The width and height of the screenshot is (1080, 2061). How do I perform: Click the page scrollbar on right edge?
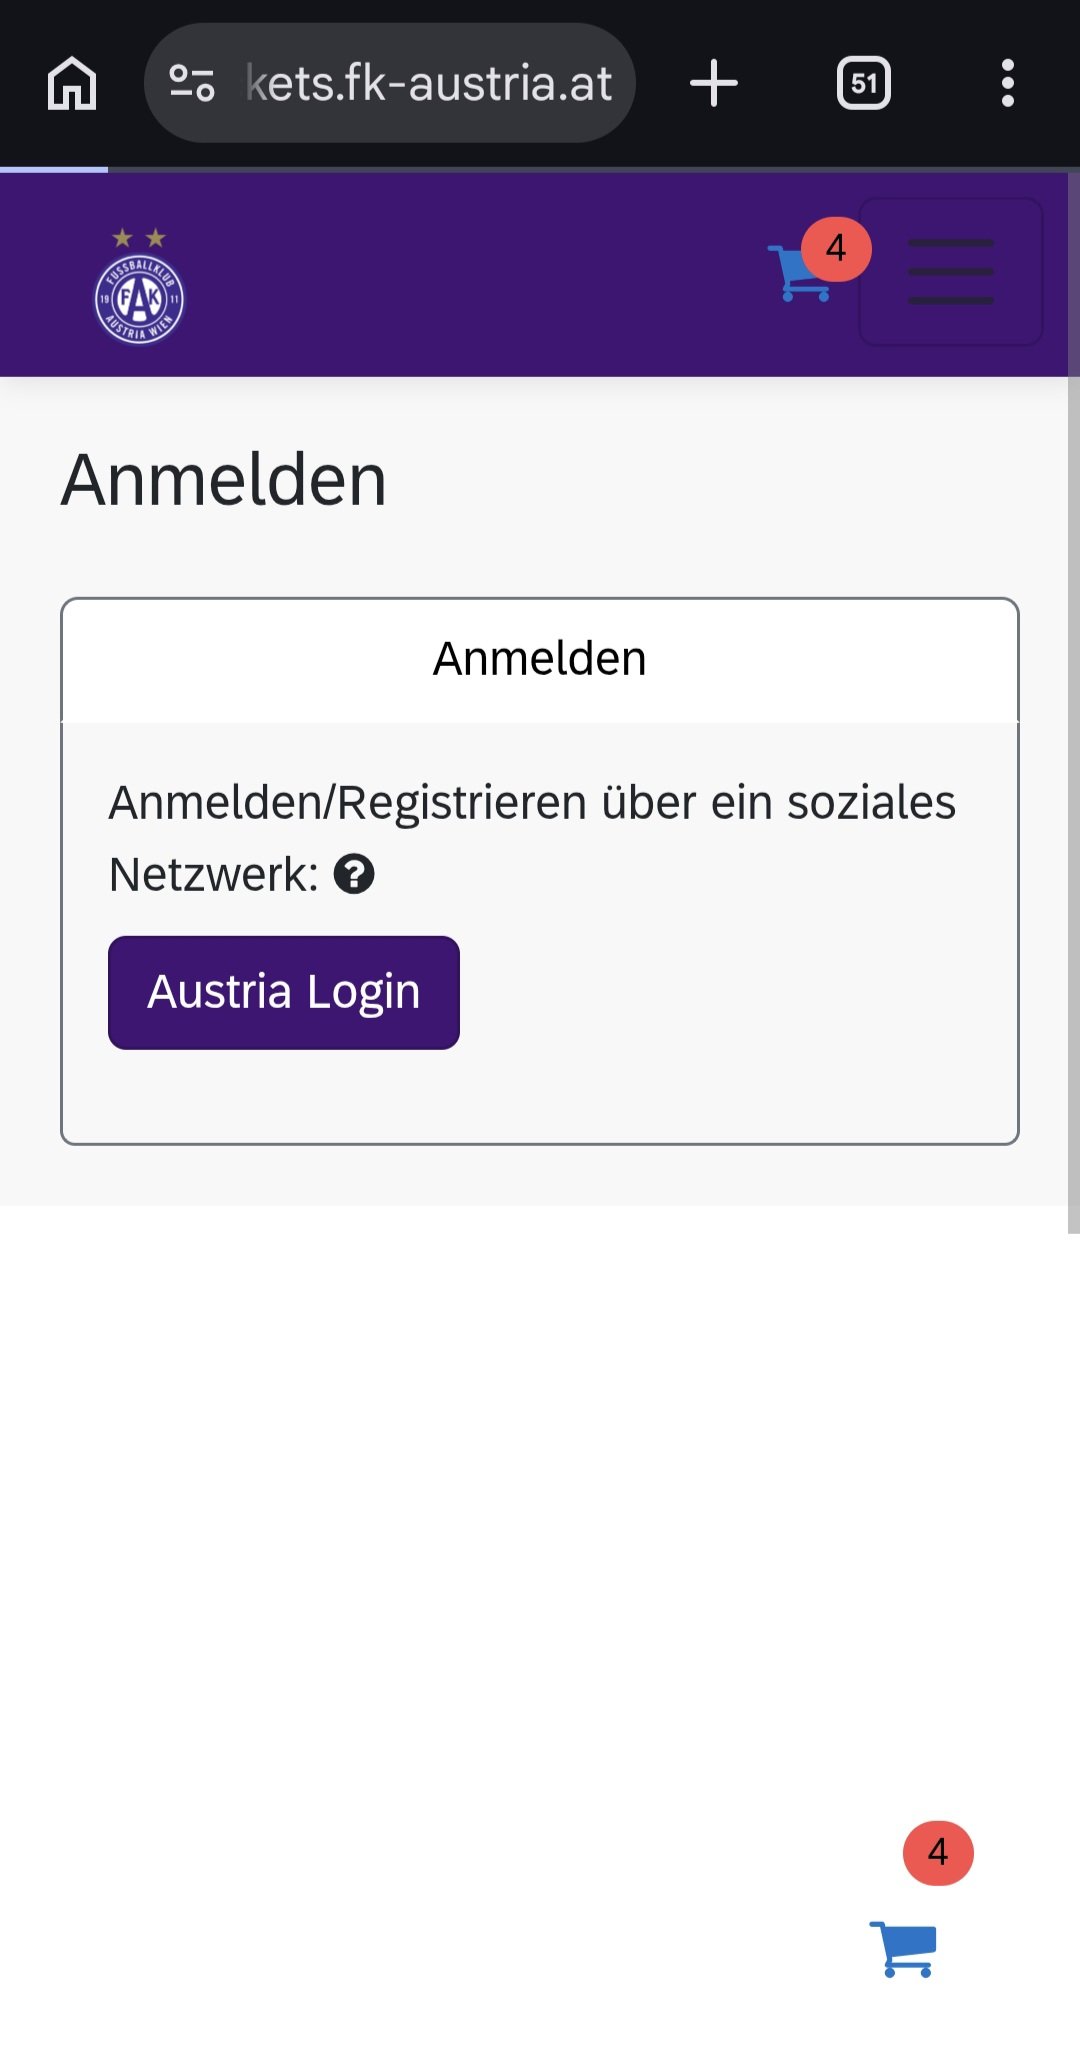coord(1073,700)
